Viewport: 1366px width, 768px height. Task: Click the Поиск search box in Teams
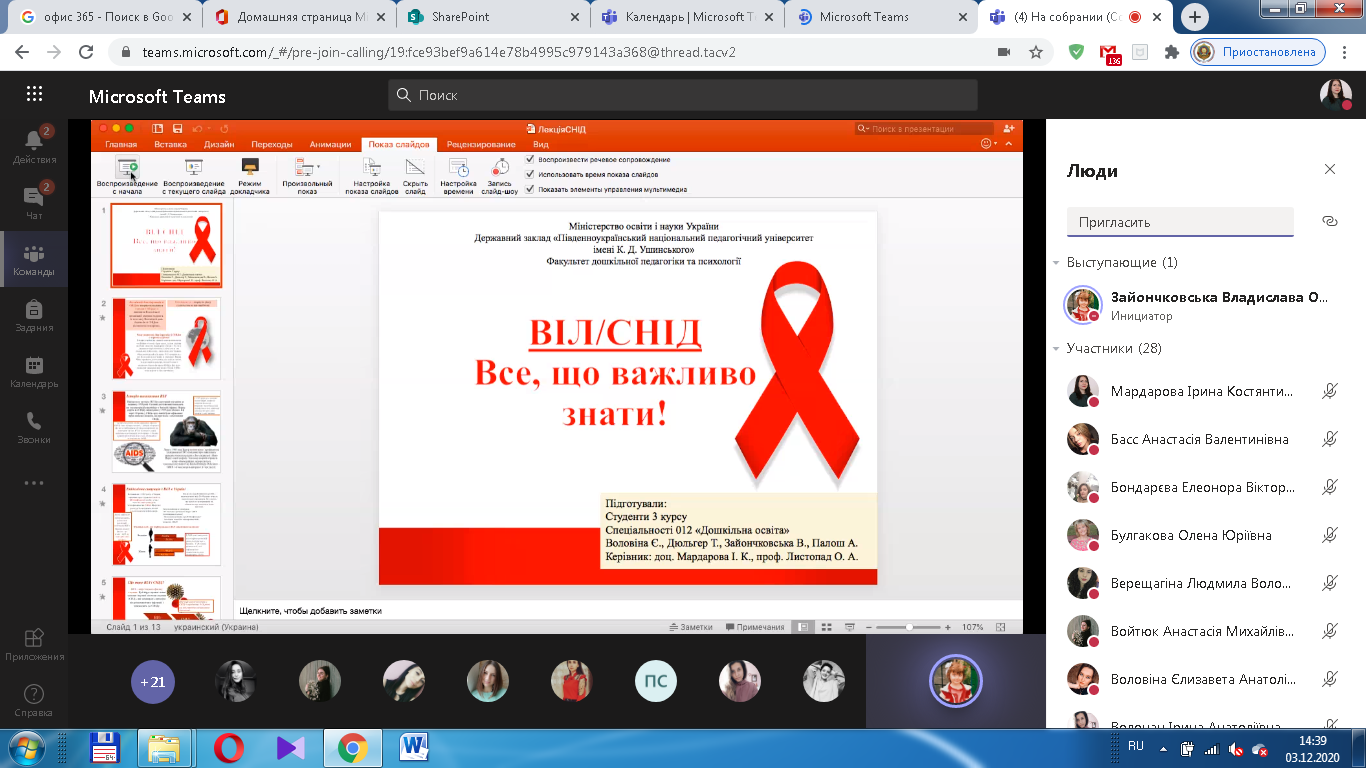(x=682, y=95)
